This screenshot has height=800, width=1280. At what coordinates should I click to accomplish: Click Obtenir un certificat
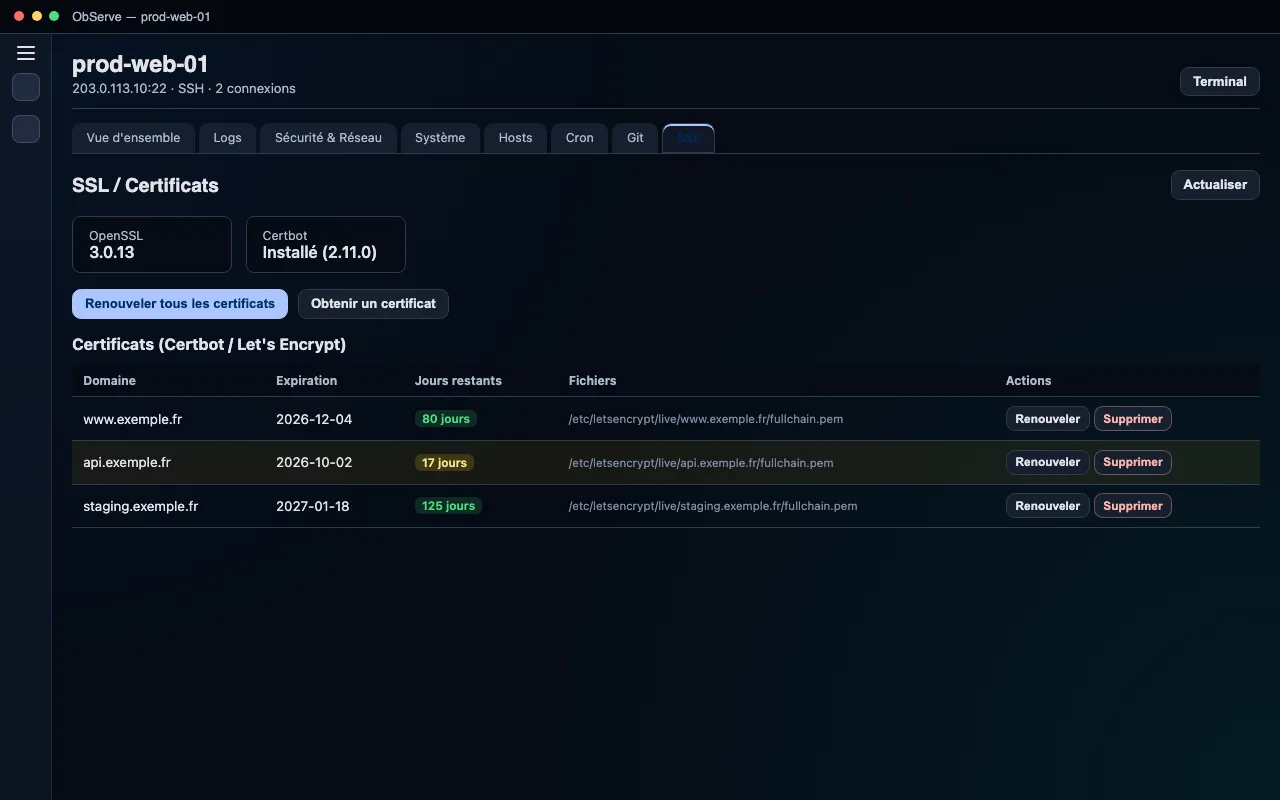point(373,304)
